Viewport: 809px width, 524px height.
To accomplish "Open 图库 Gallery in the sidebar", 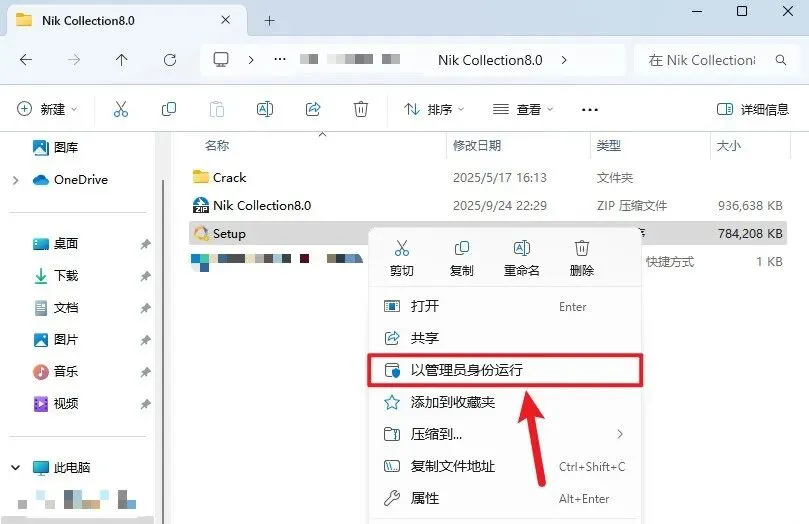I will (x=55, y=148).
